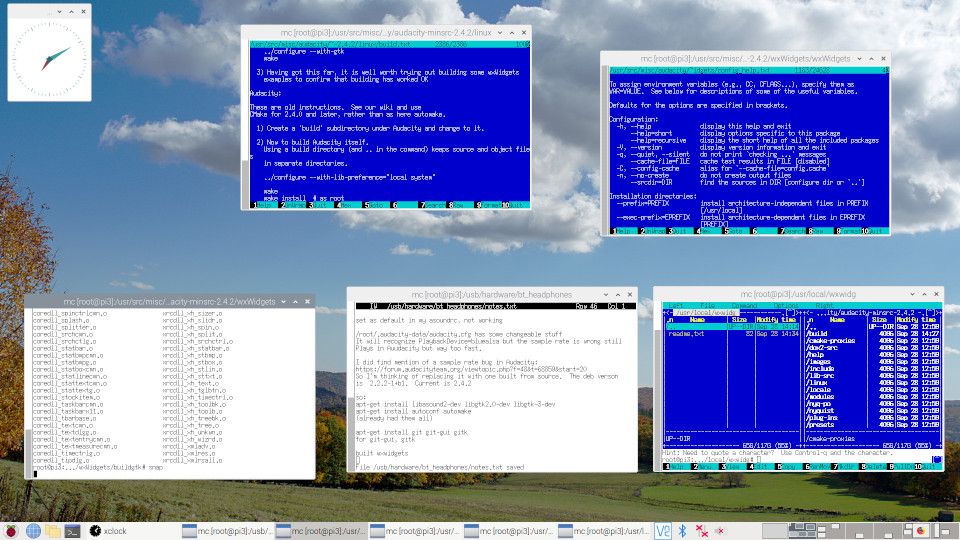Click the network connection tray icon
The width and height of the screenshot is (960, 540).
(702, 531)
